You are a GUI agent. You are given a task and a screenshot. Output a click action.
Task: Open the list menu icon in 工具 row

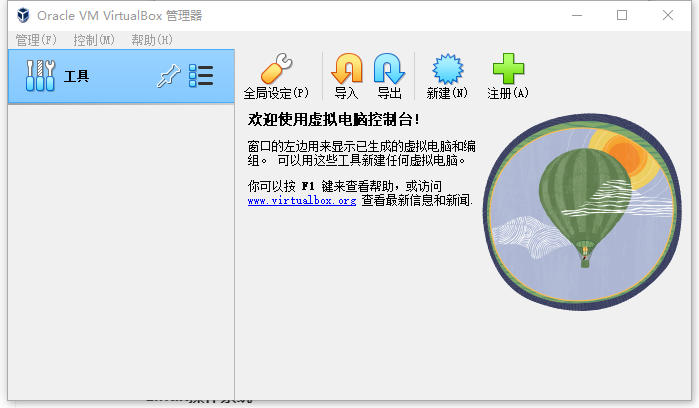(x=201, y=76)
